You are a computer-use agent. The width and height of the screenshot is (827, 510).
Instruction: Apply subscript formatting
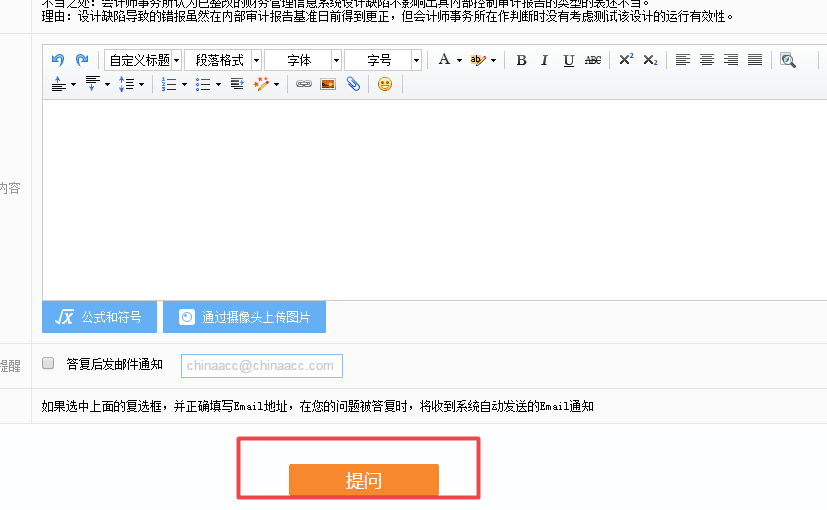pyautogui.click(x=650, y=60)
